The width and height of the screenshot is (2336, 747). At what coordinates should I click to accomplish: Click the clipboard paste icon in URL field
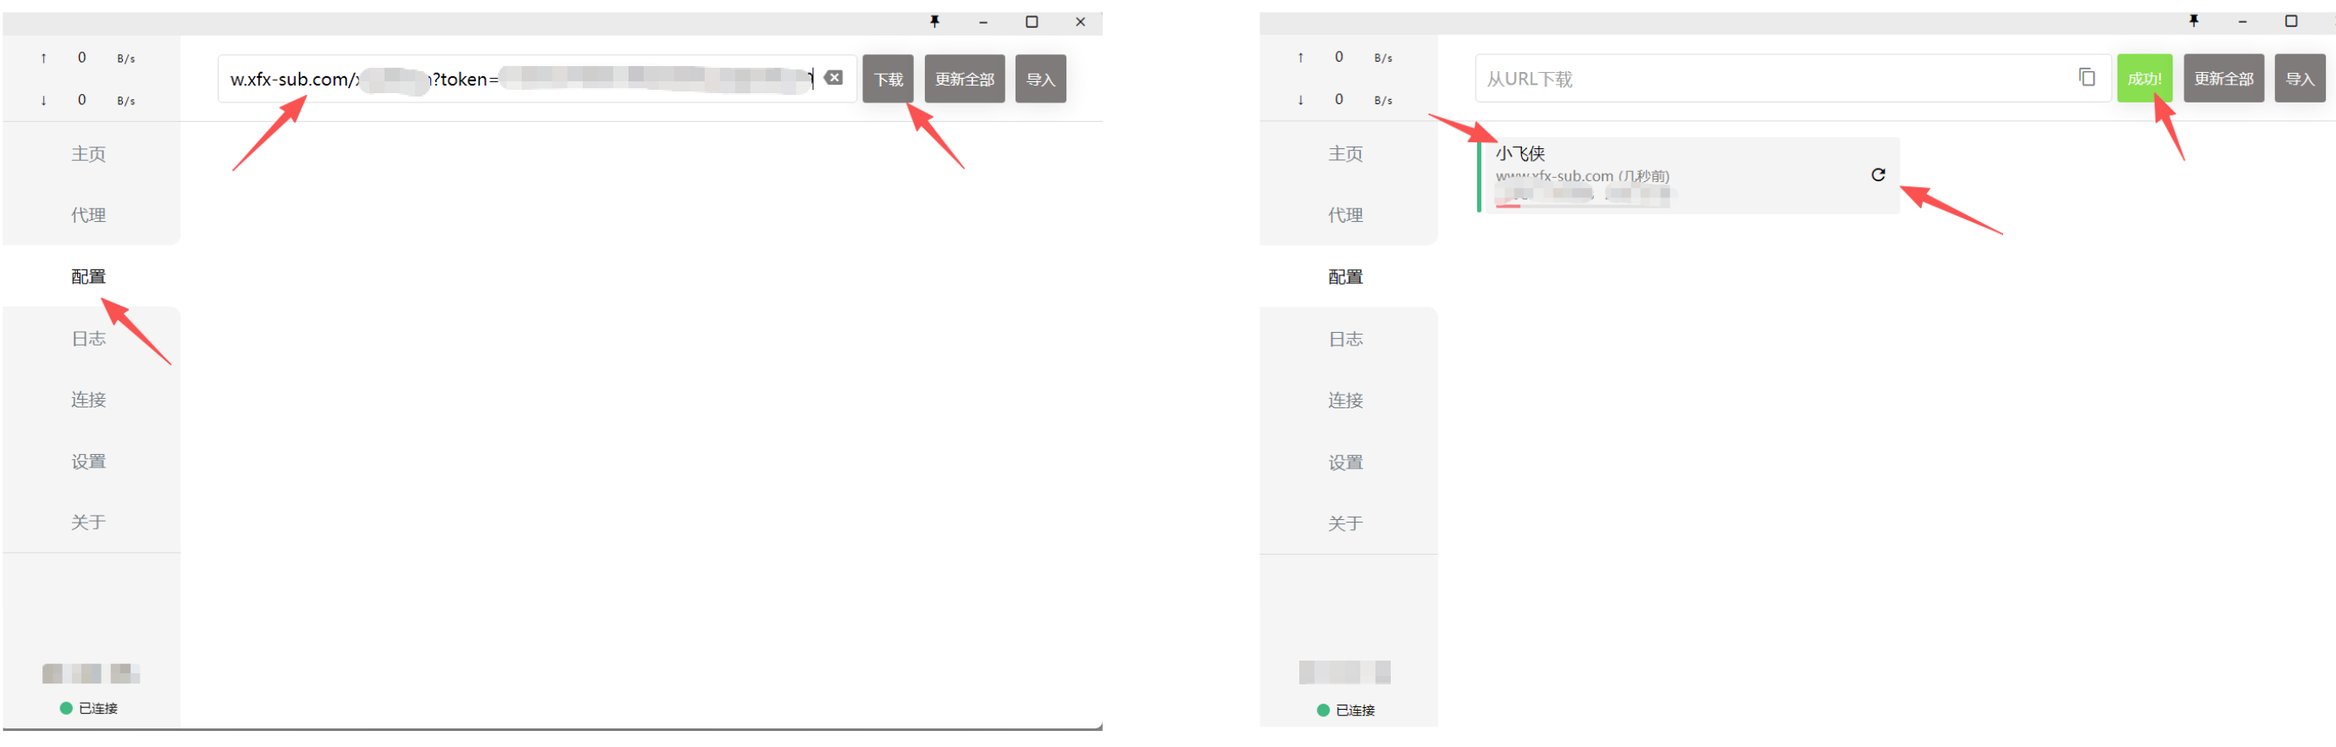click(x=2086, y=77)
